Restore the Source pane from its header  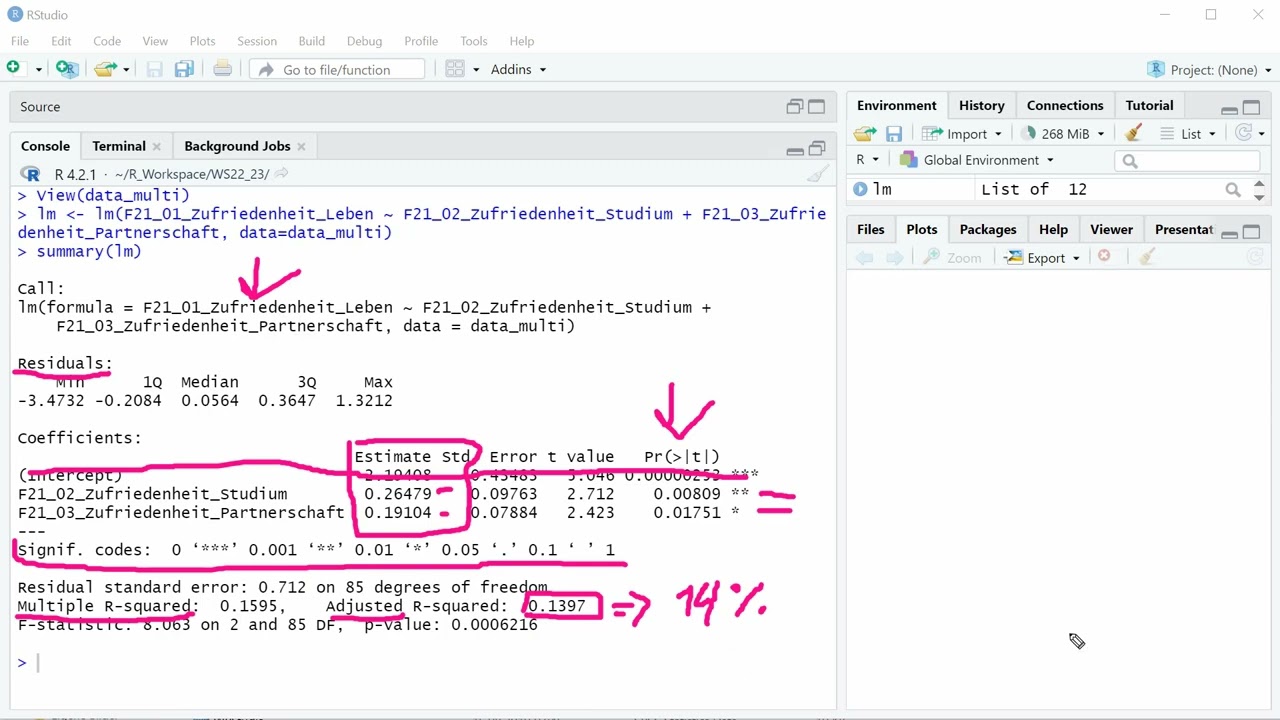click(x=795, y=107)
